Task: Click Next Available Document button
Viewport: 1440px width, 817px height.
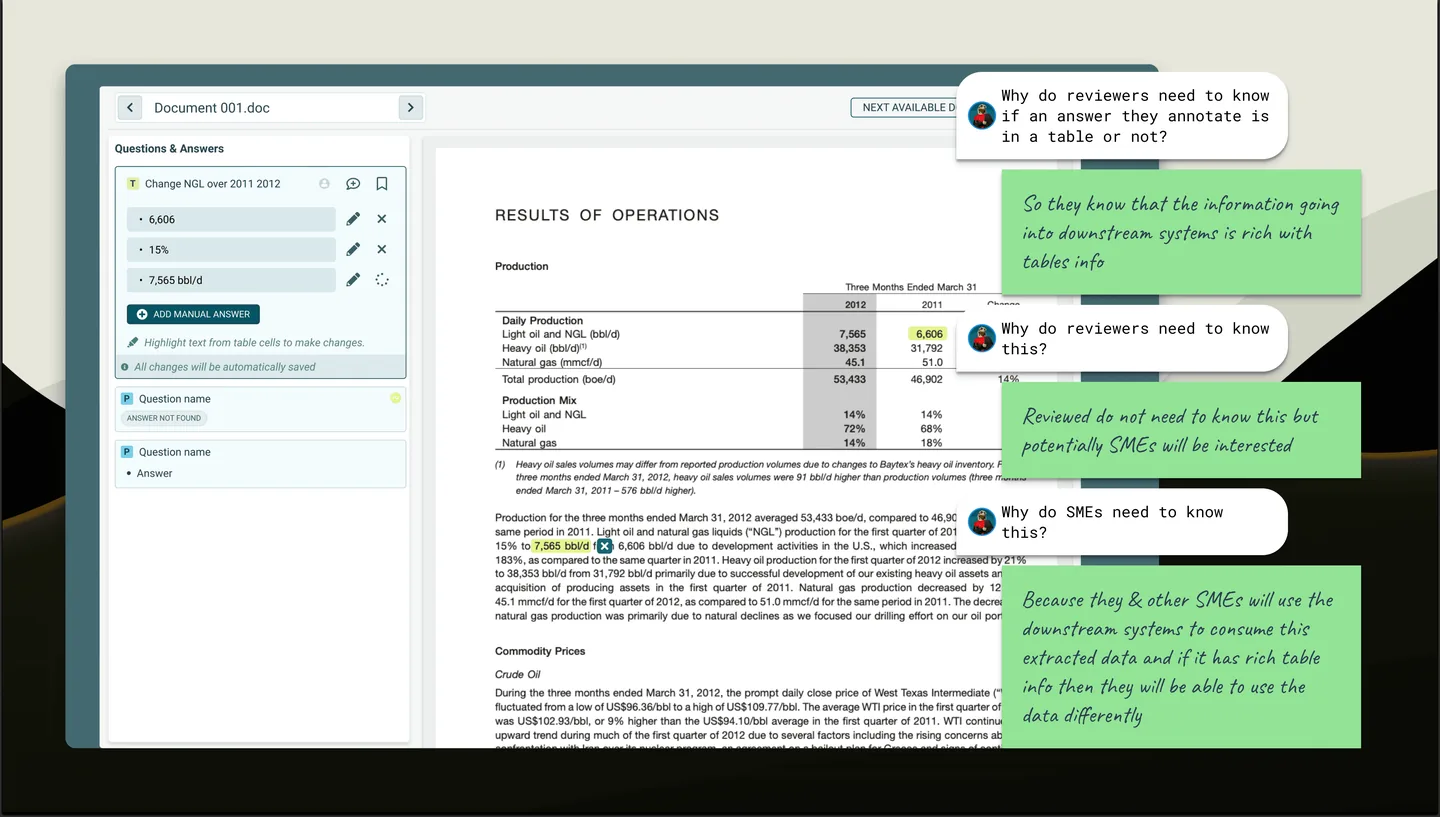Action: (x=905, y=107)
